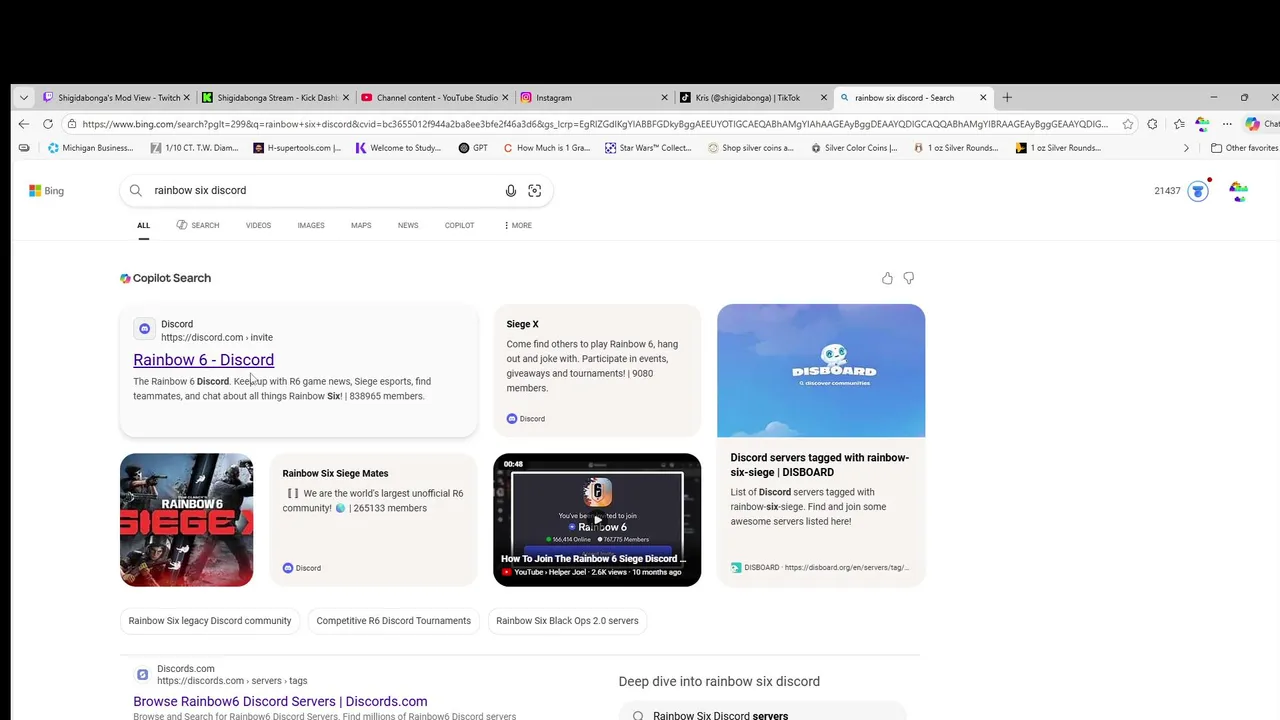Select the VIDEOS search tab
Screen dimensions: 1280x720
[x=258, y=225]
